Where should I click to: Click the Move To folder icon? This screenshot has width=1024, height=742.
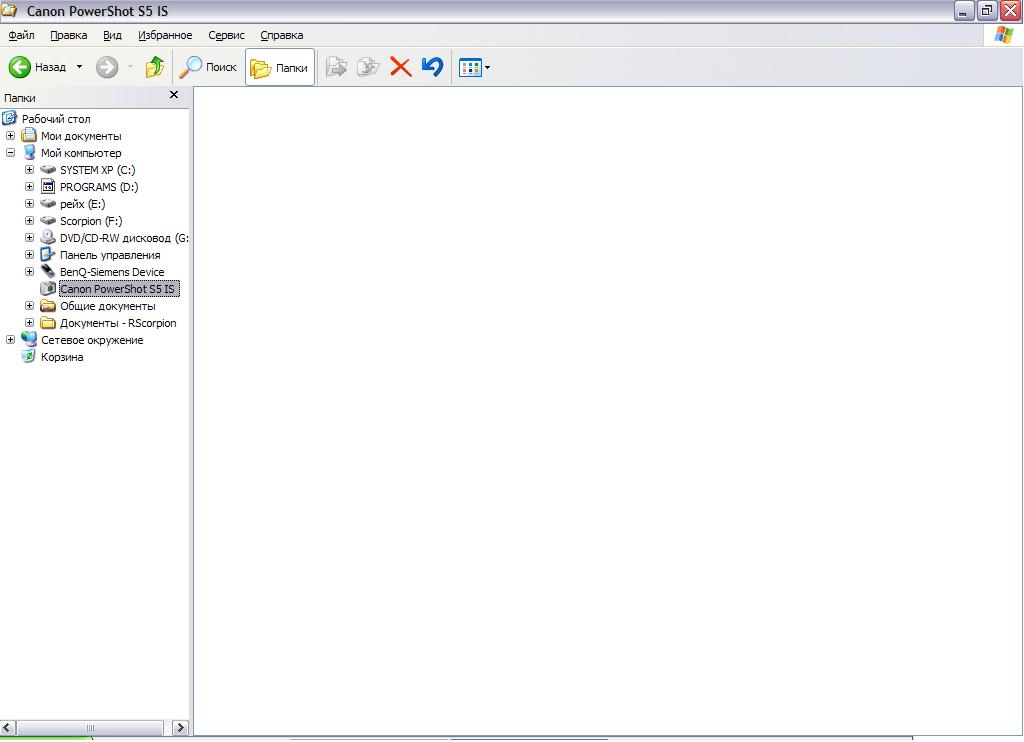(336, 67)
